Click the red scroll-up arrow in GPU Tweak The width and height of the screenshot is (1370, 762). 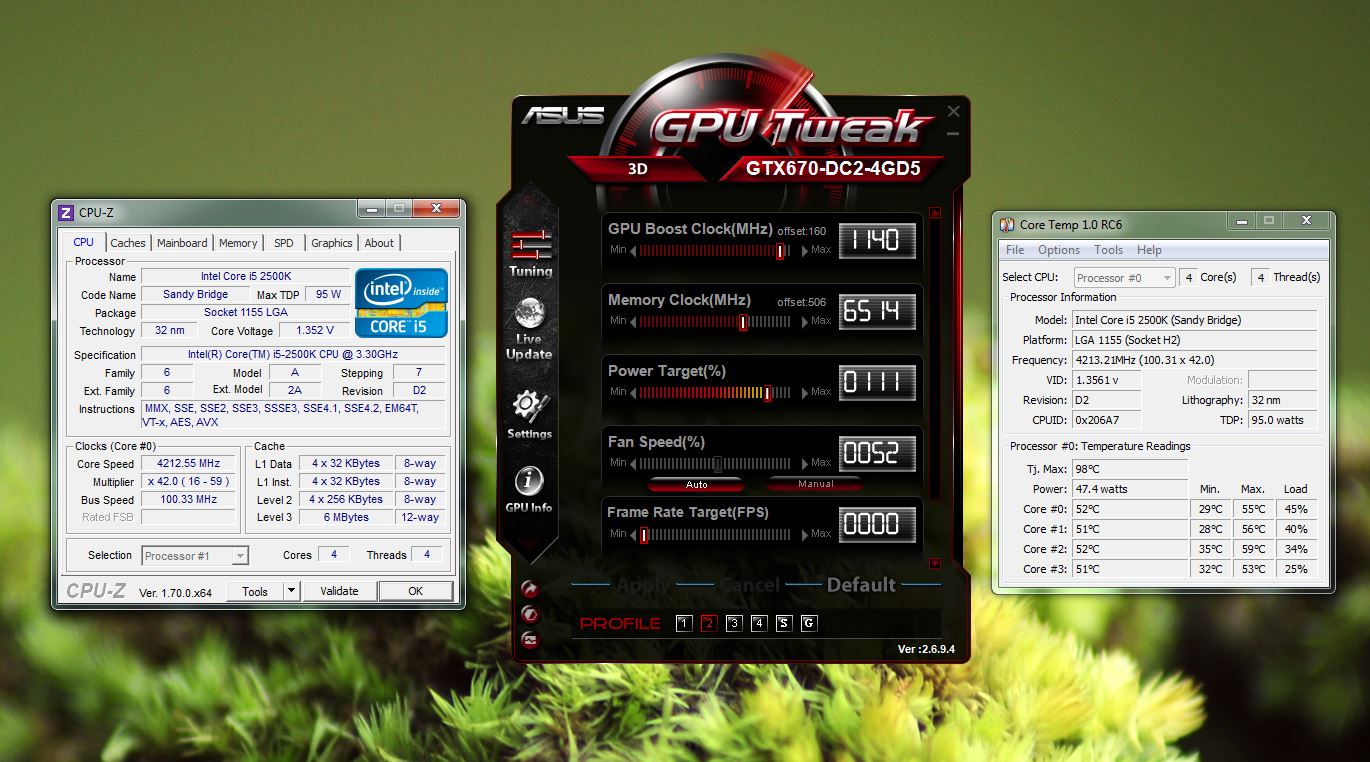[x=935, y=212]
